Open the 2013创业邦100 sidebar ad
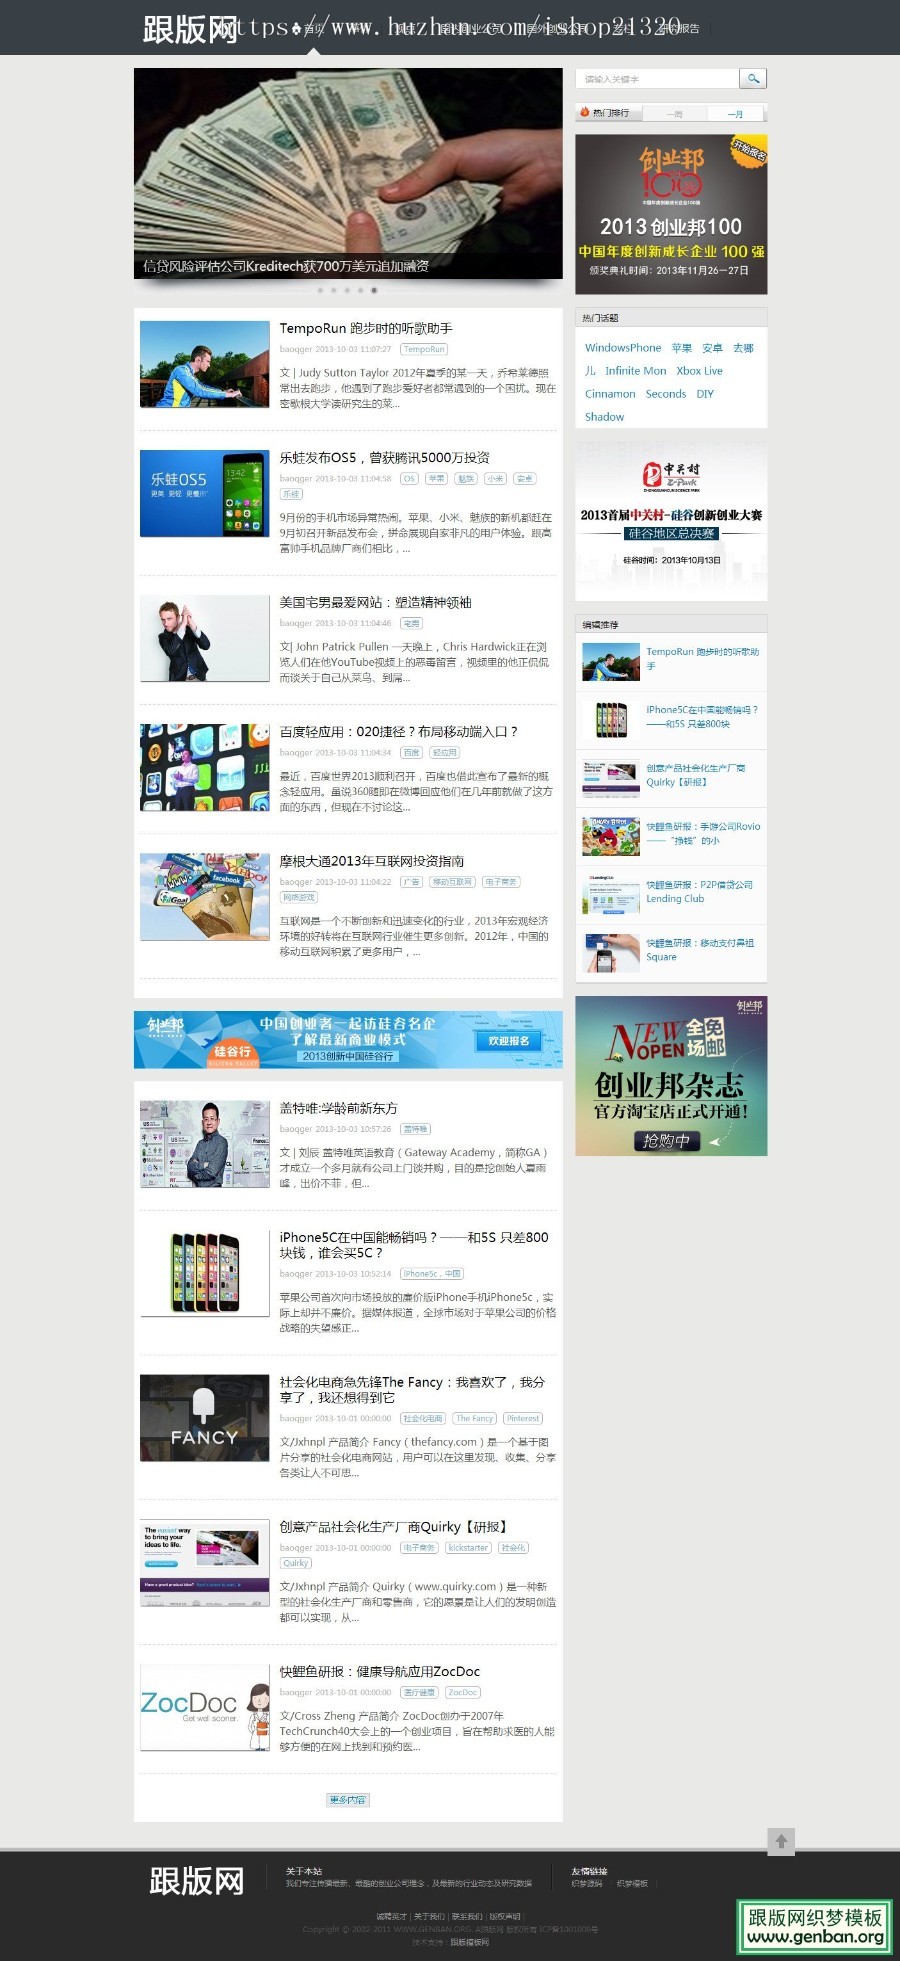The width and height of the screenshot is (900, 1961). coord(671,214)
